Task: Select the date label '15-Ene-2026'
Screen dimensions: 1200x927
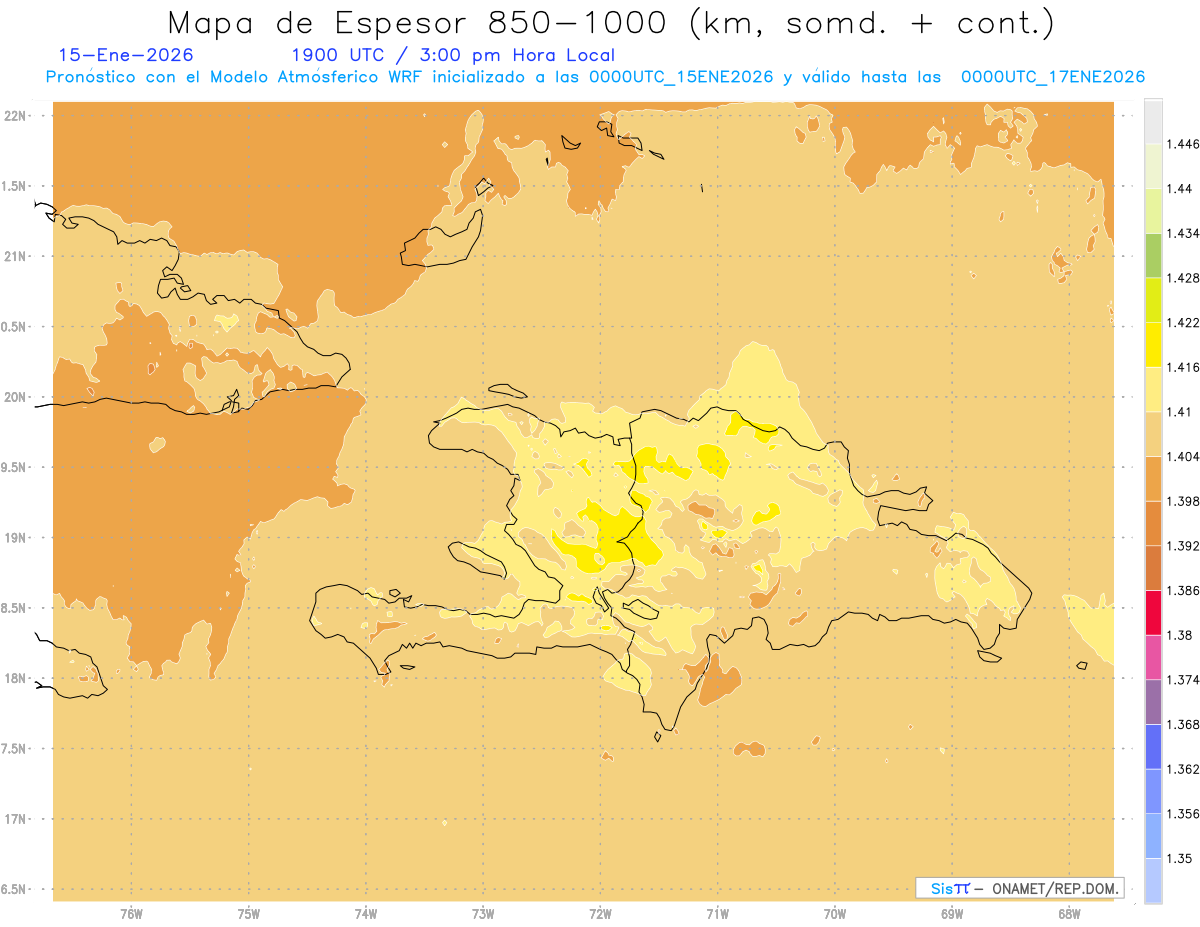Action: 126,55
